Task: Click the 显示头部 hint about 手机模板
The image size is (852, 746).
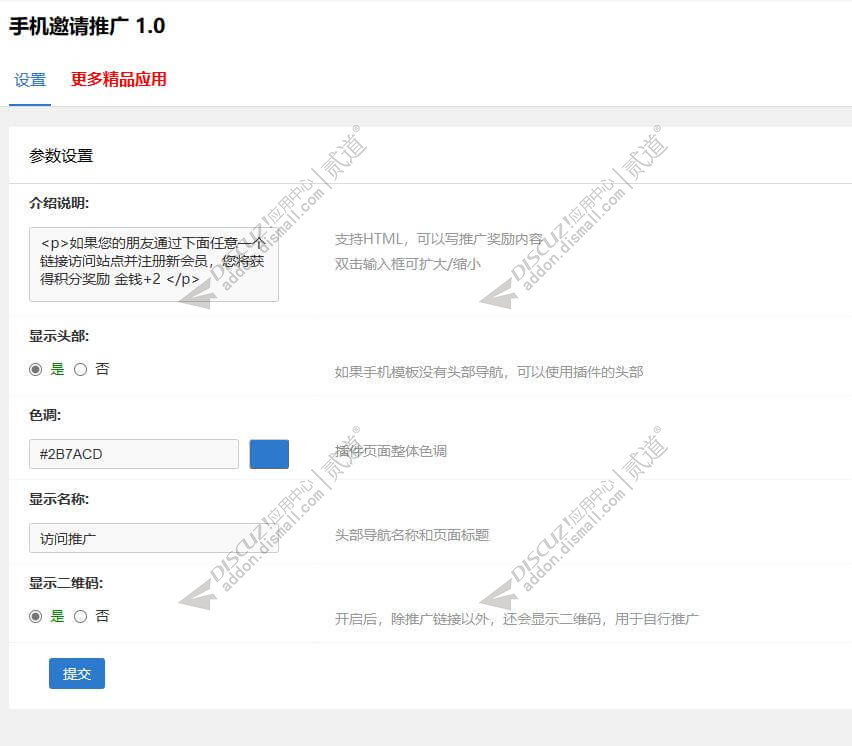Action: tap(489, 372)
